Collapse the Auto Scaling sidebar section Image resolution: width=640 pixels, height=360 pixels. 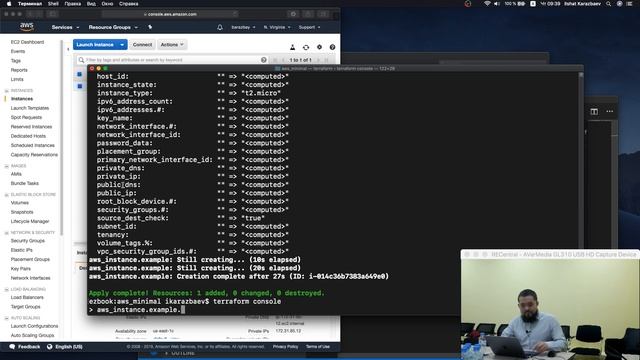[x=6, y=318]
